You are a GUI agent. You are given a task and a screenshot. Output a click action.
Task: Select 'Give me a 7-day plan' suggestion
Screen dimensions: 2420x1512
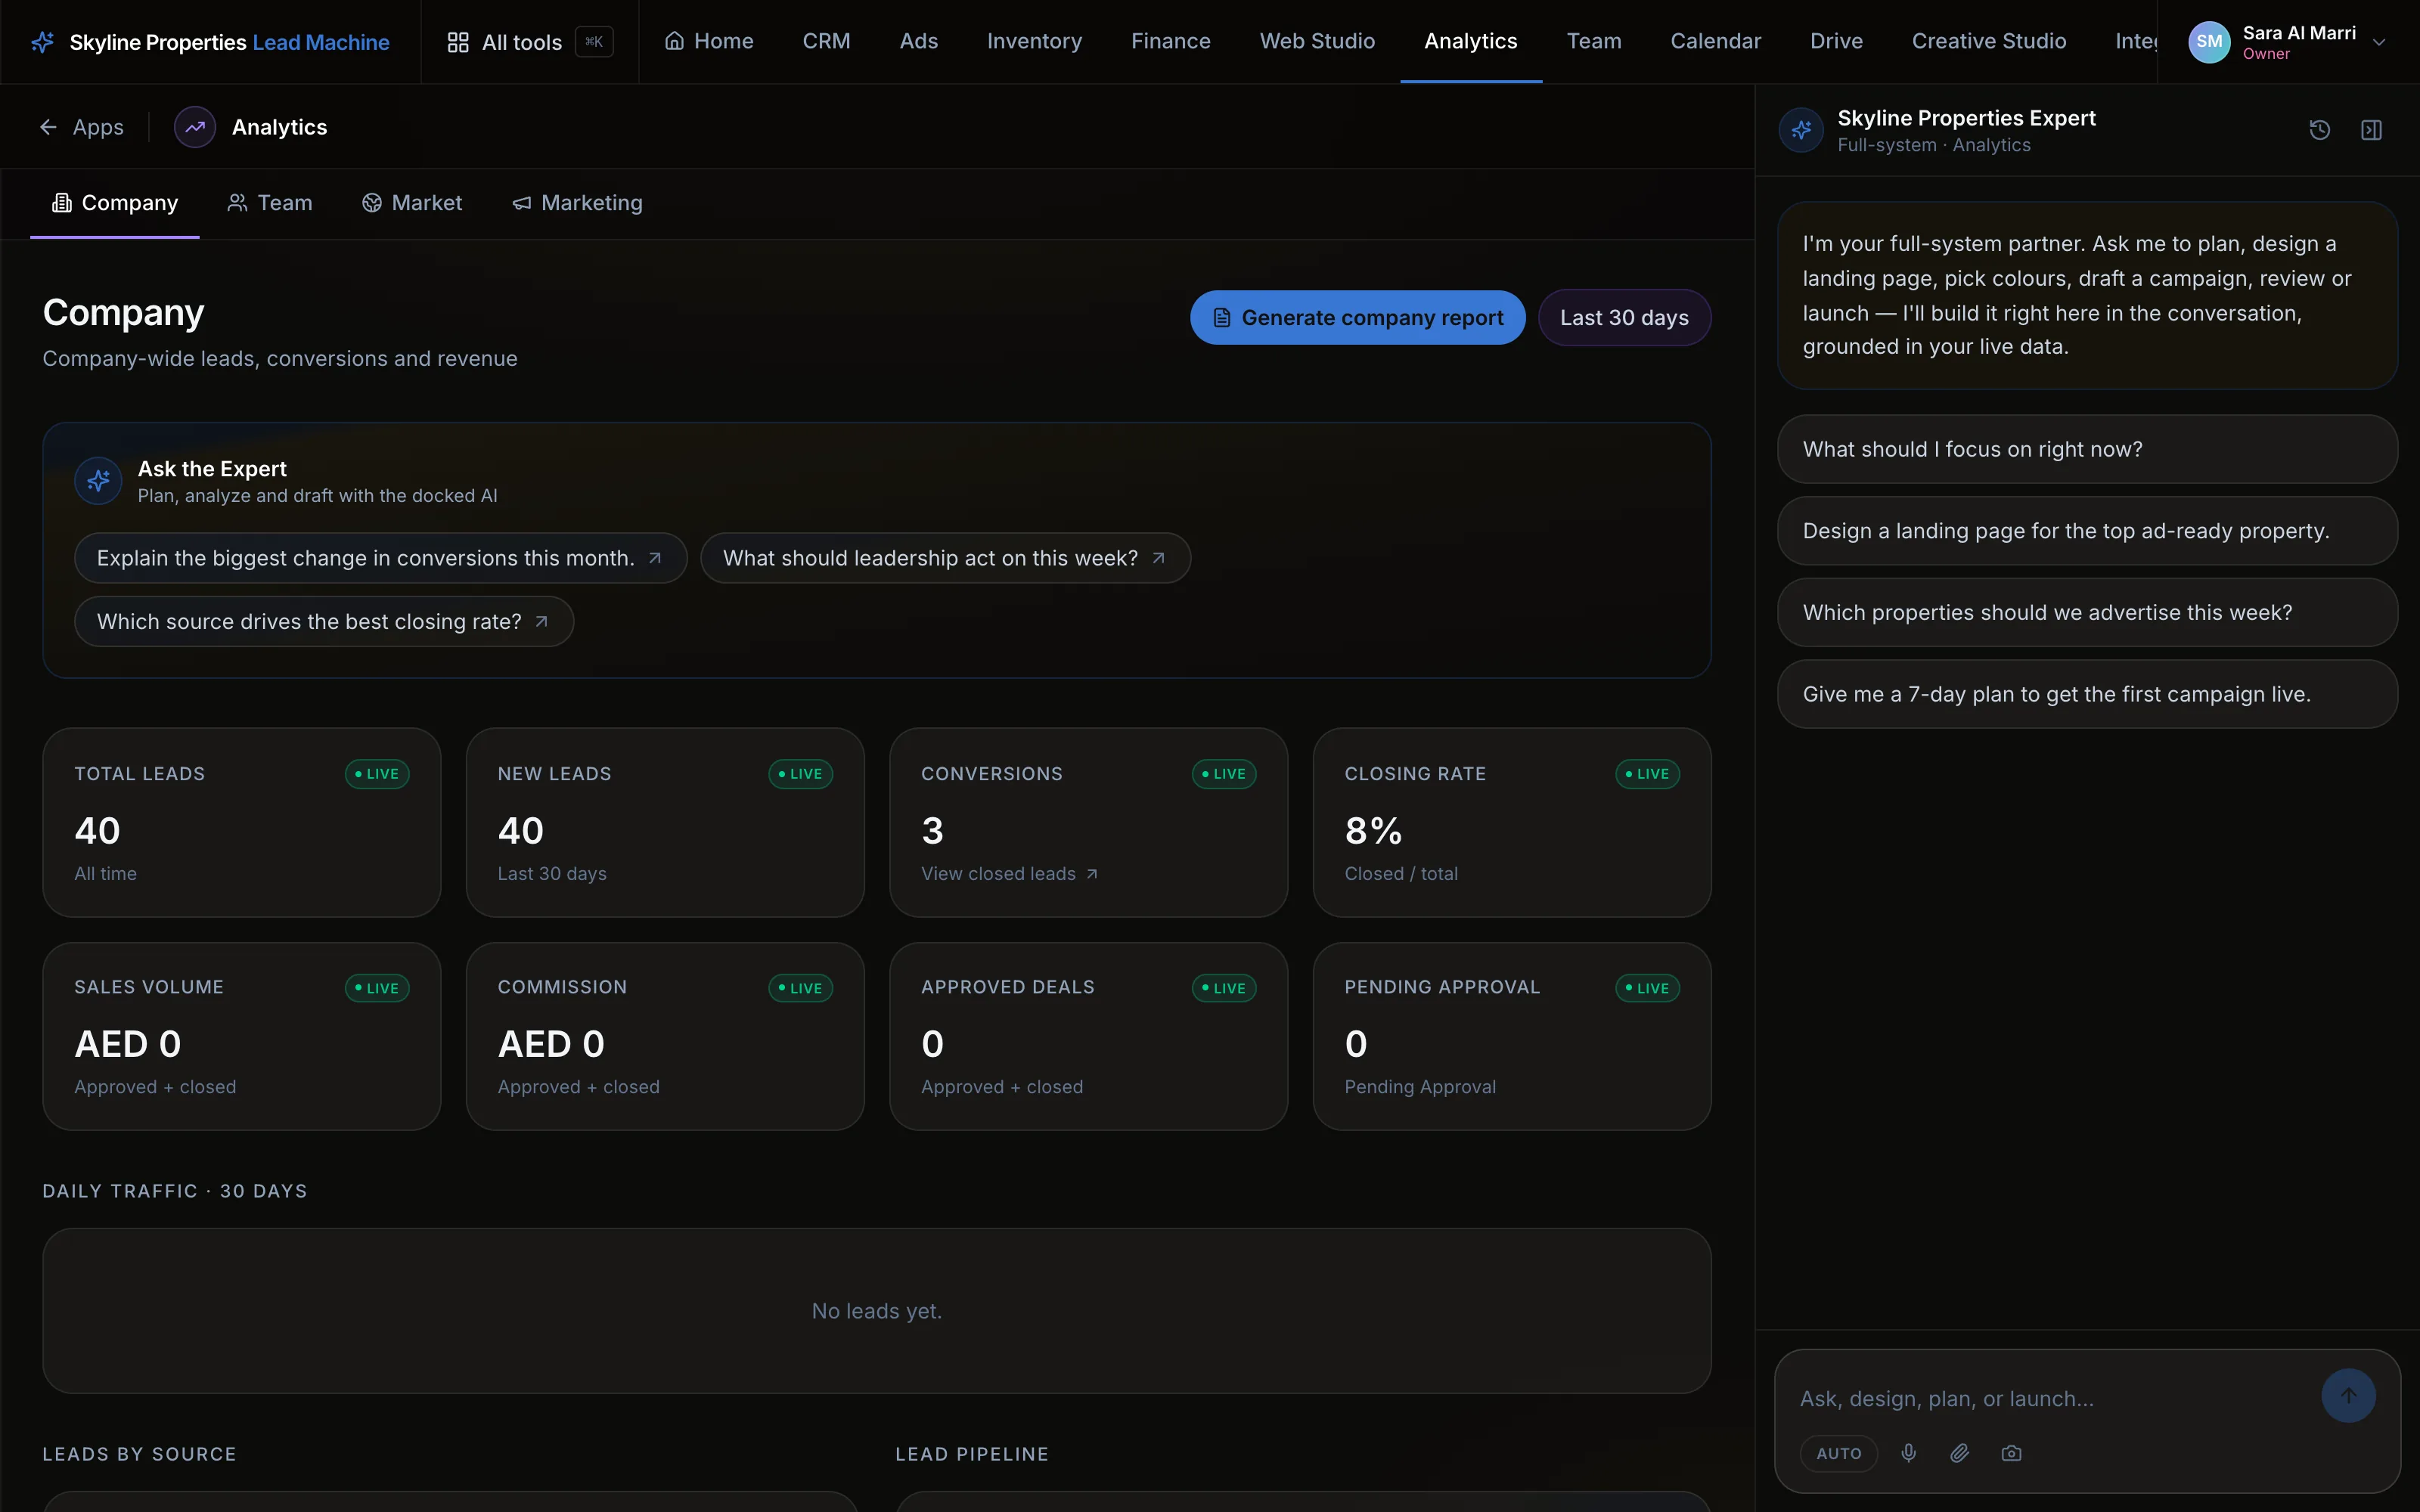2087,694
